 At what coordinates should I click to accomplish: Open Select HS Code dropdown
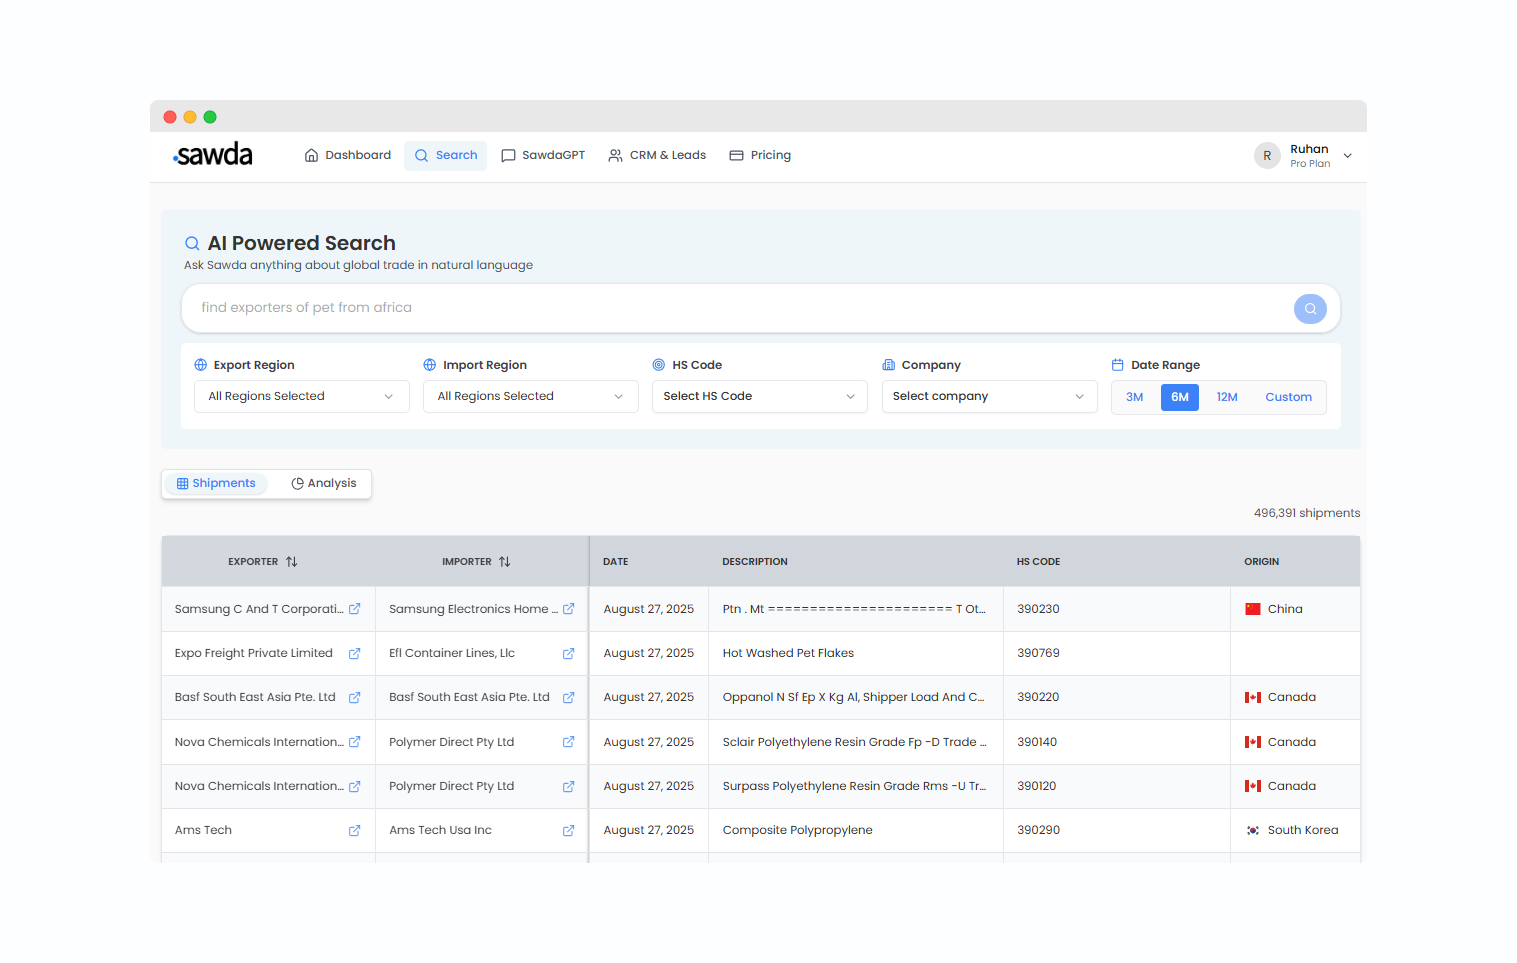[760, 396]
